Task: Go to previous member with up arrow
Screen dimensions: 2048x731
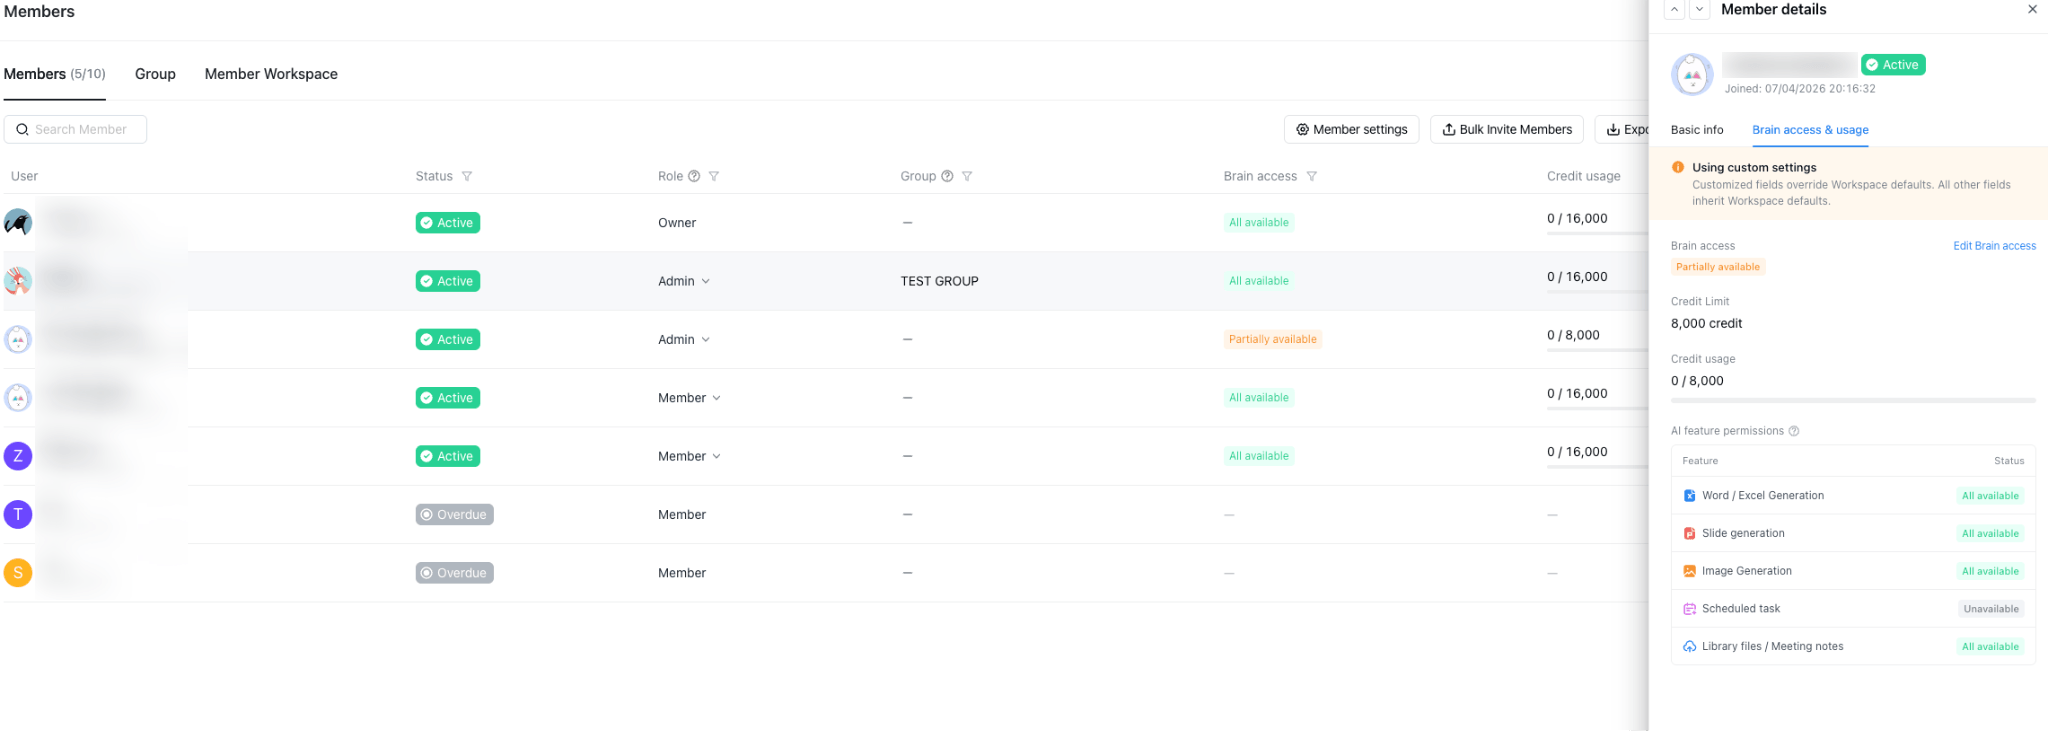Action: 1674,10
